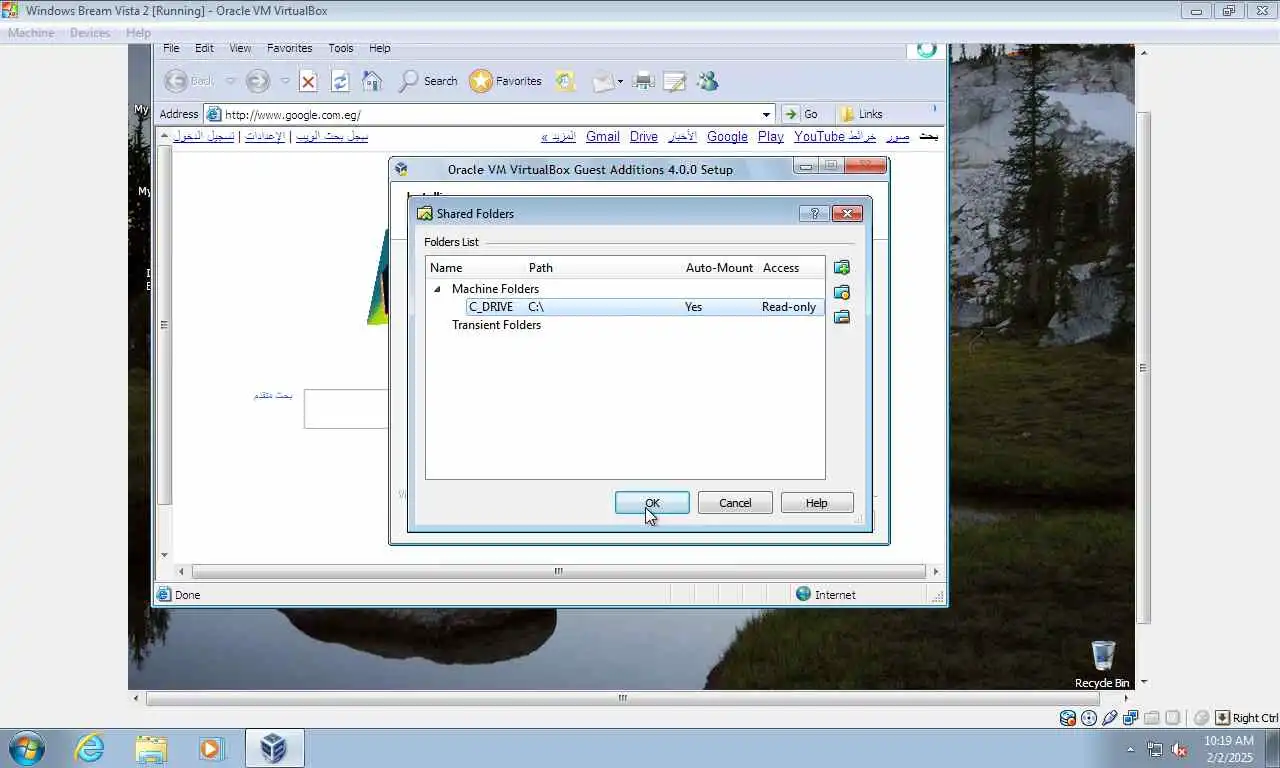This screenshot has height=768, width=1280.
Task: Click the Edit page icon in IE toolbar
Action: point(675,81)
